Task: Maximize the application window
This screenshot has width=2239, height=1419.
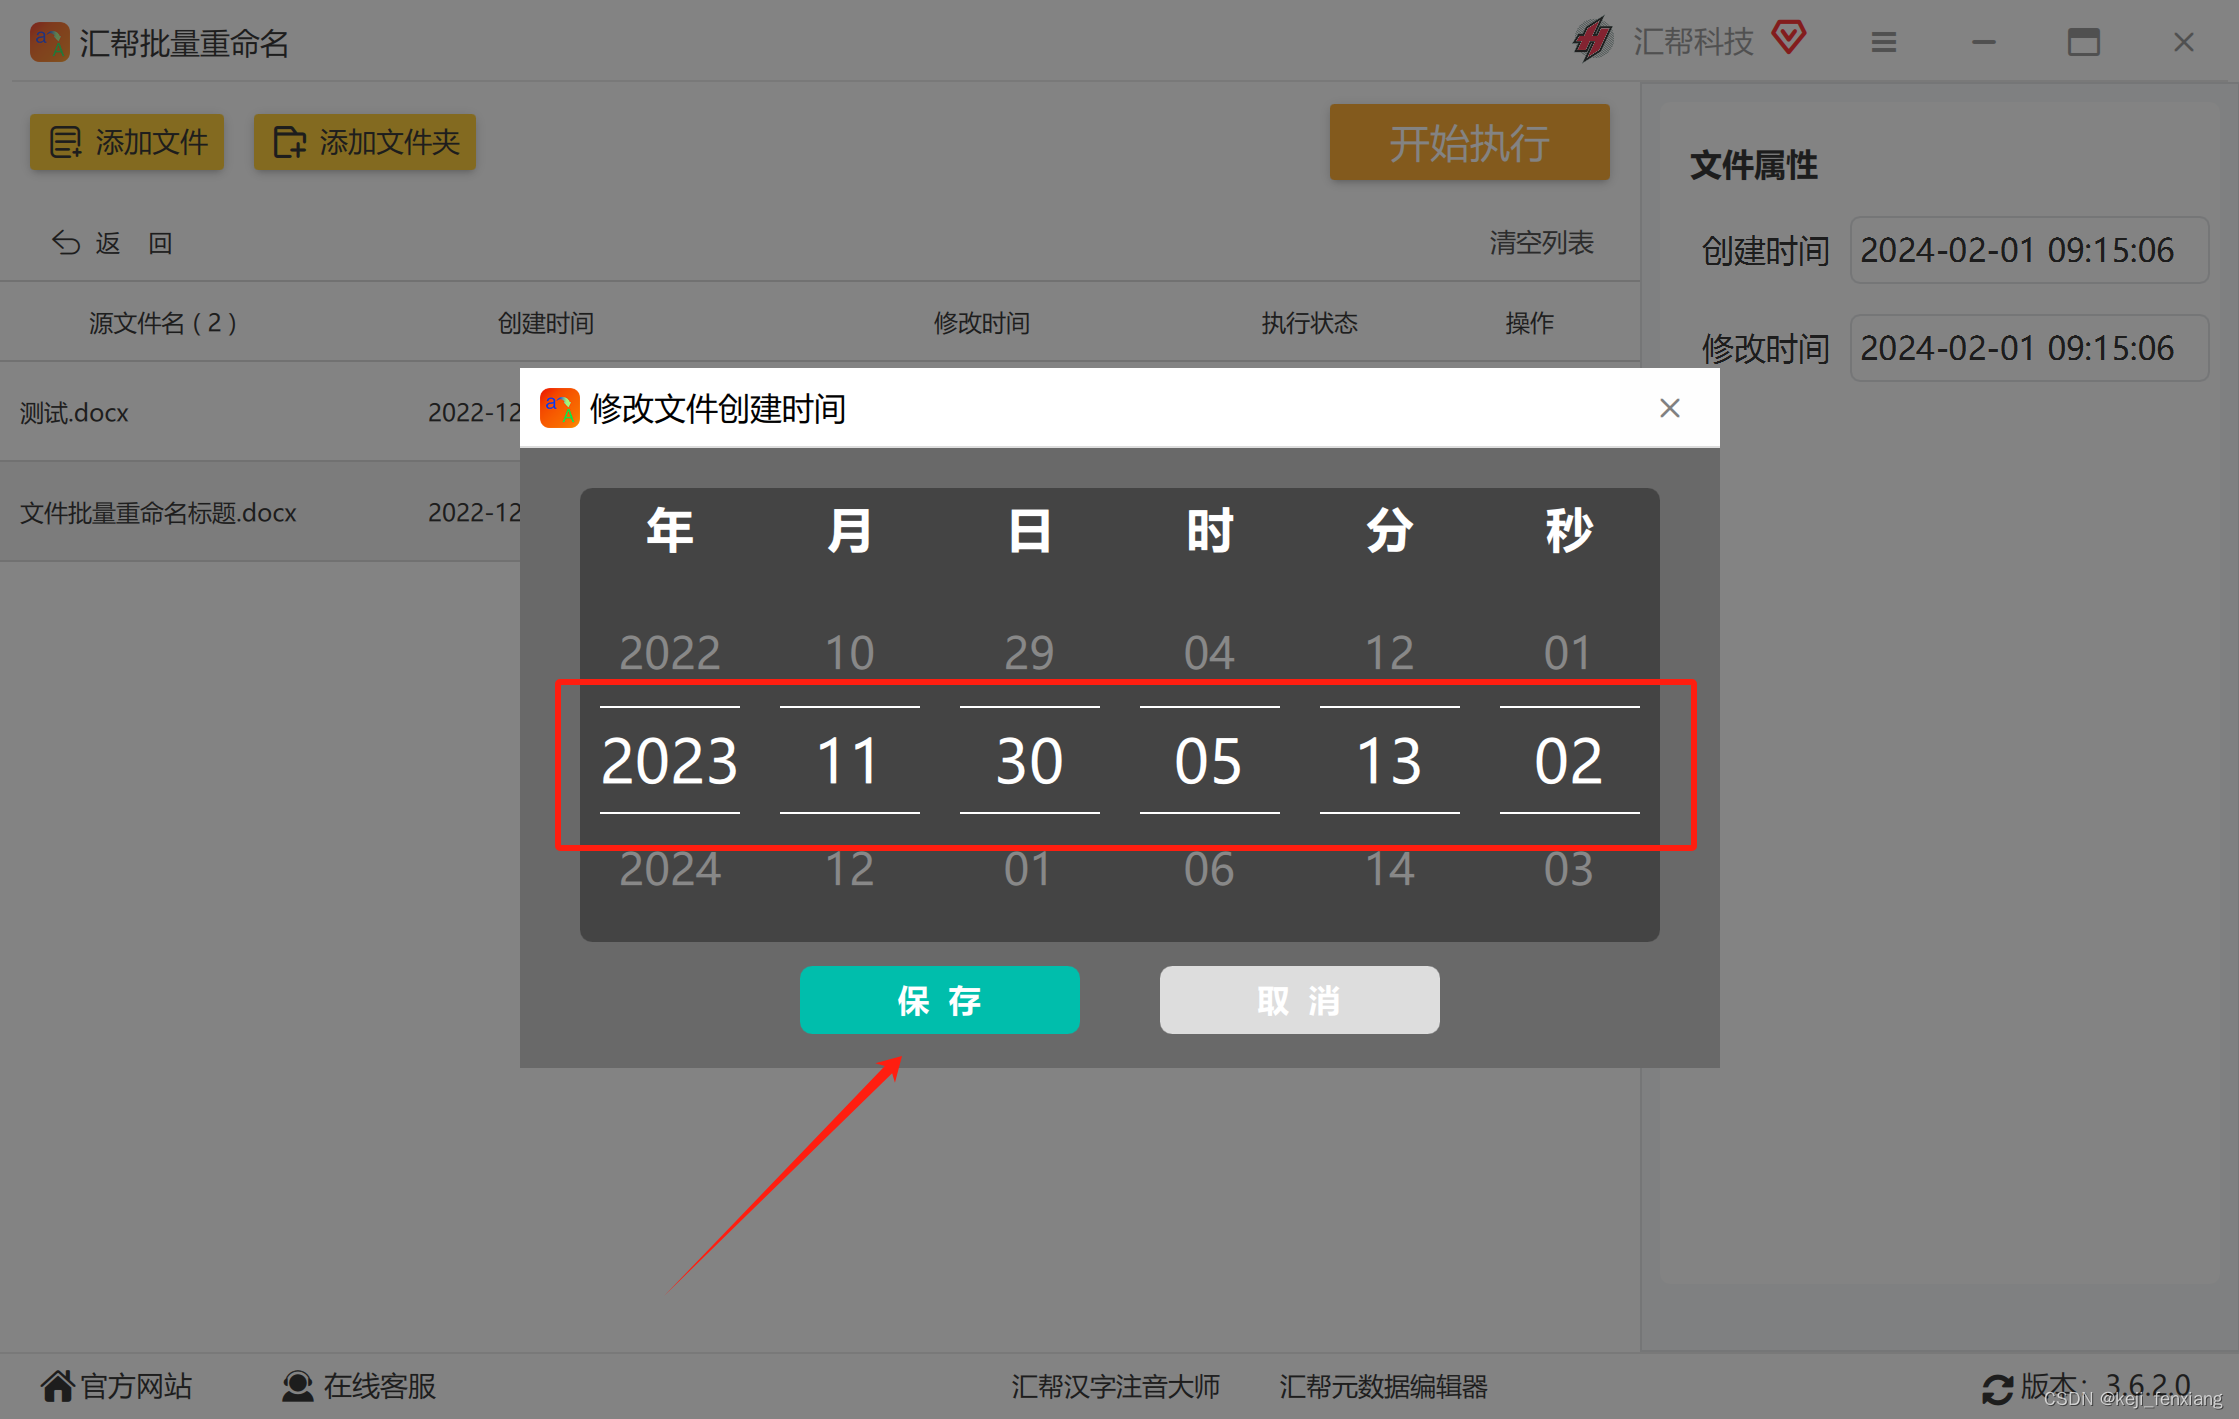Action: 2084,42
